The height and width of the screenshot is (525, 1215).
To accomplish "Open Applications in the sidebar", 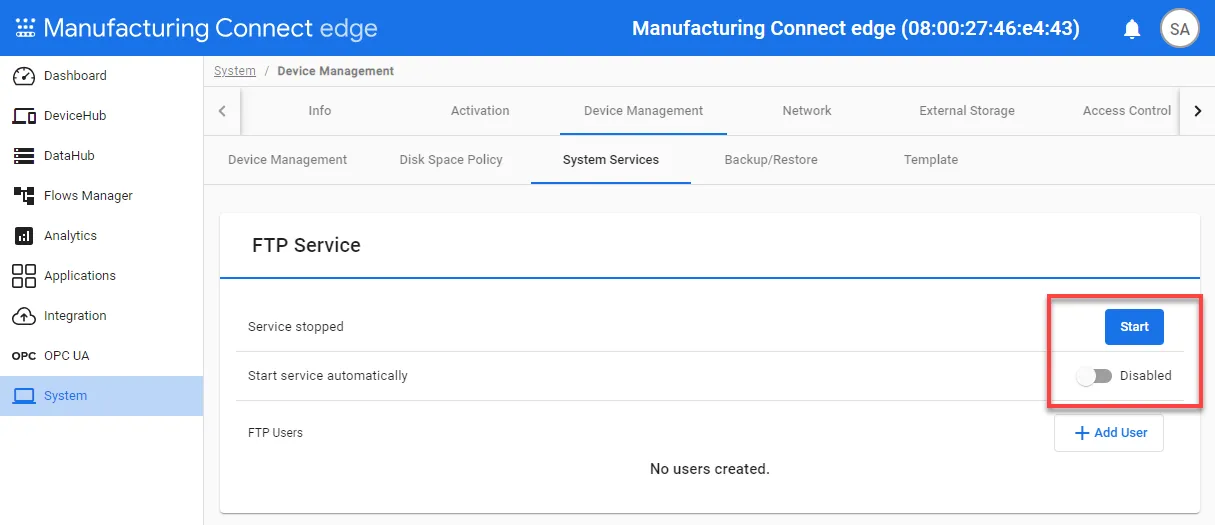I will click(101, 276).
